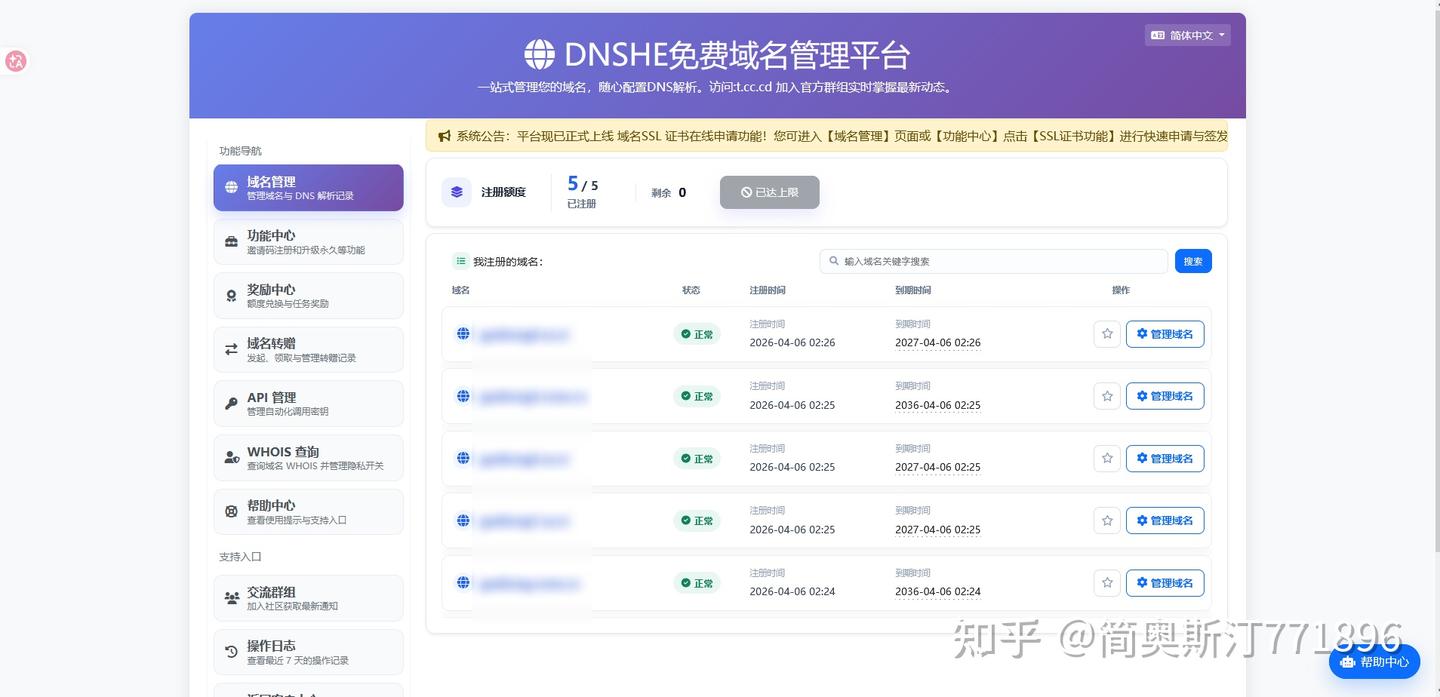This screenshot has height=697, width=1440.
Task: Click the history icon of 操作日志
Action: pos(231,652)
